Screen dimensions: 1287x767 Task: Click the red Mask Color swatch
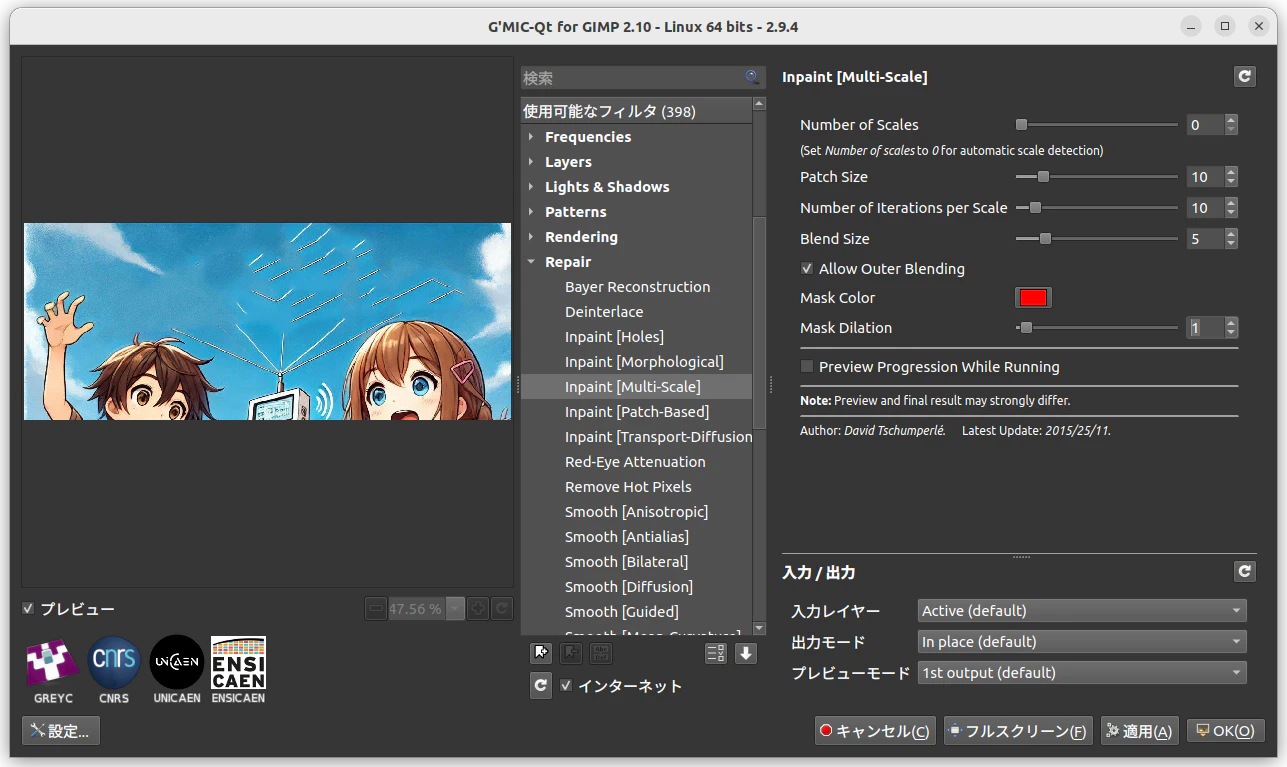(x=1033, y=298)
